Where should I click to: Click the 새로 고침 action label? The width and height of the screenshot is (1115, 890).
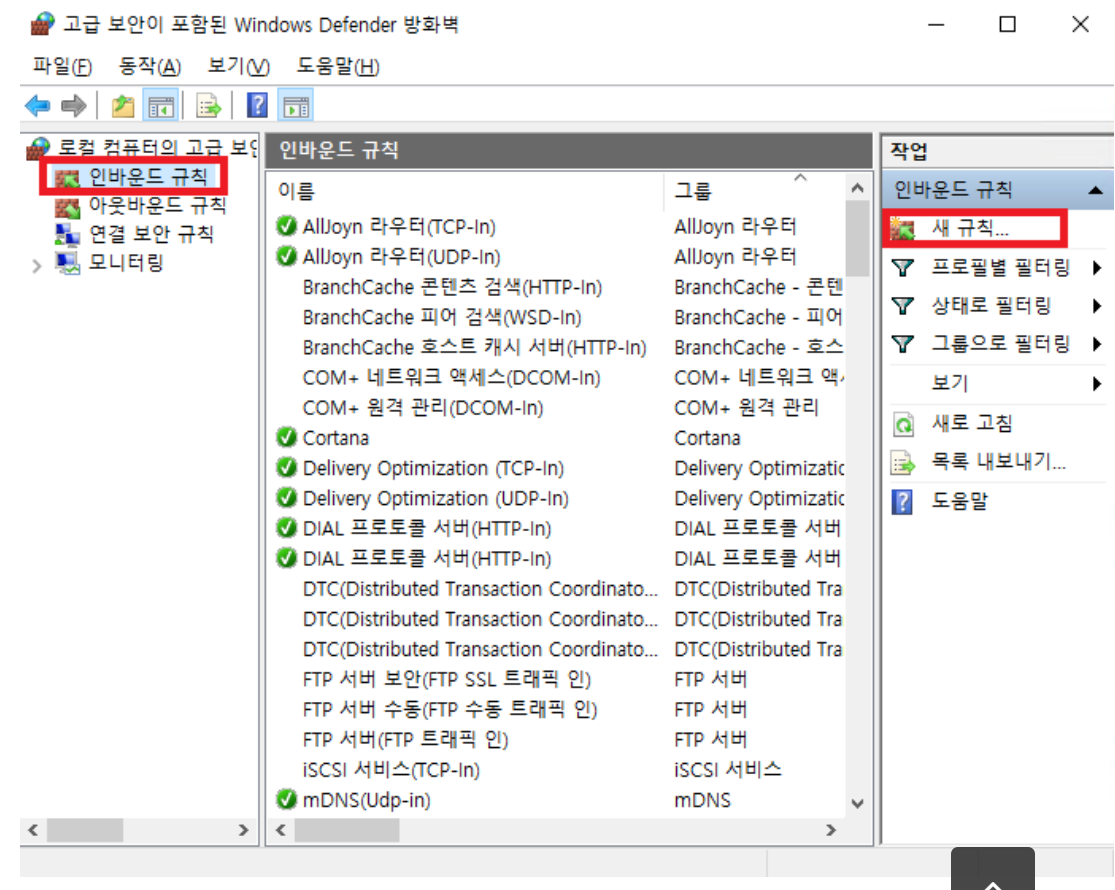[971, 424]
